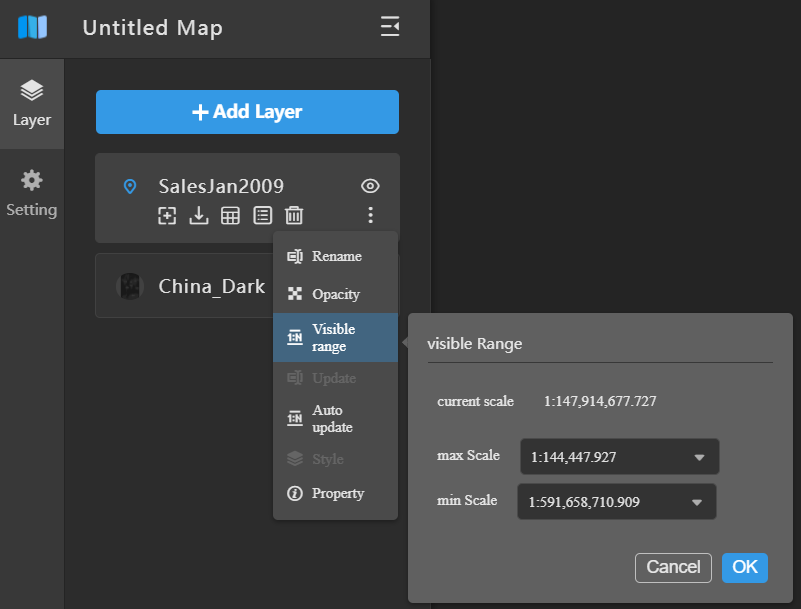
Task: Click the Add Layer button
Action: click(x=247, y=112)
